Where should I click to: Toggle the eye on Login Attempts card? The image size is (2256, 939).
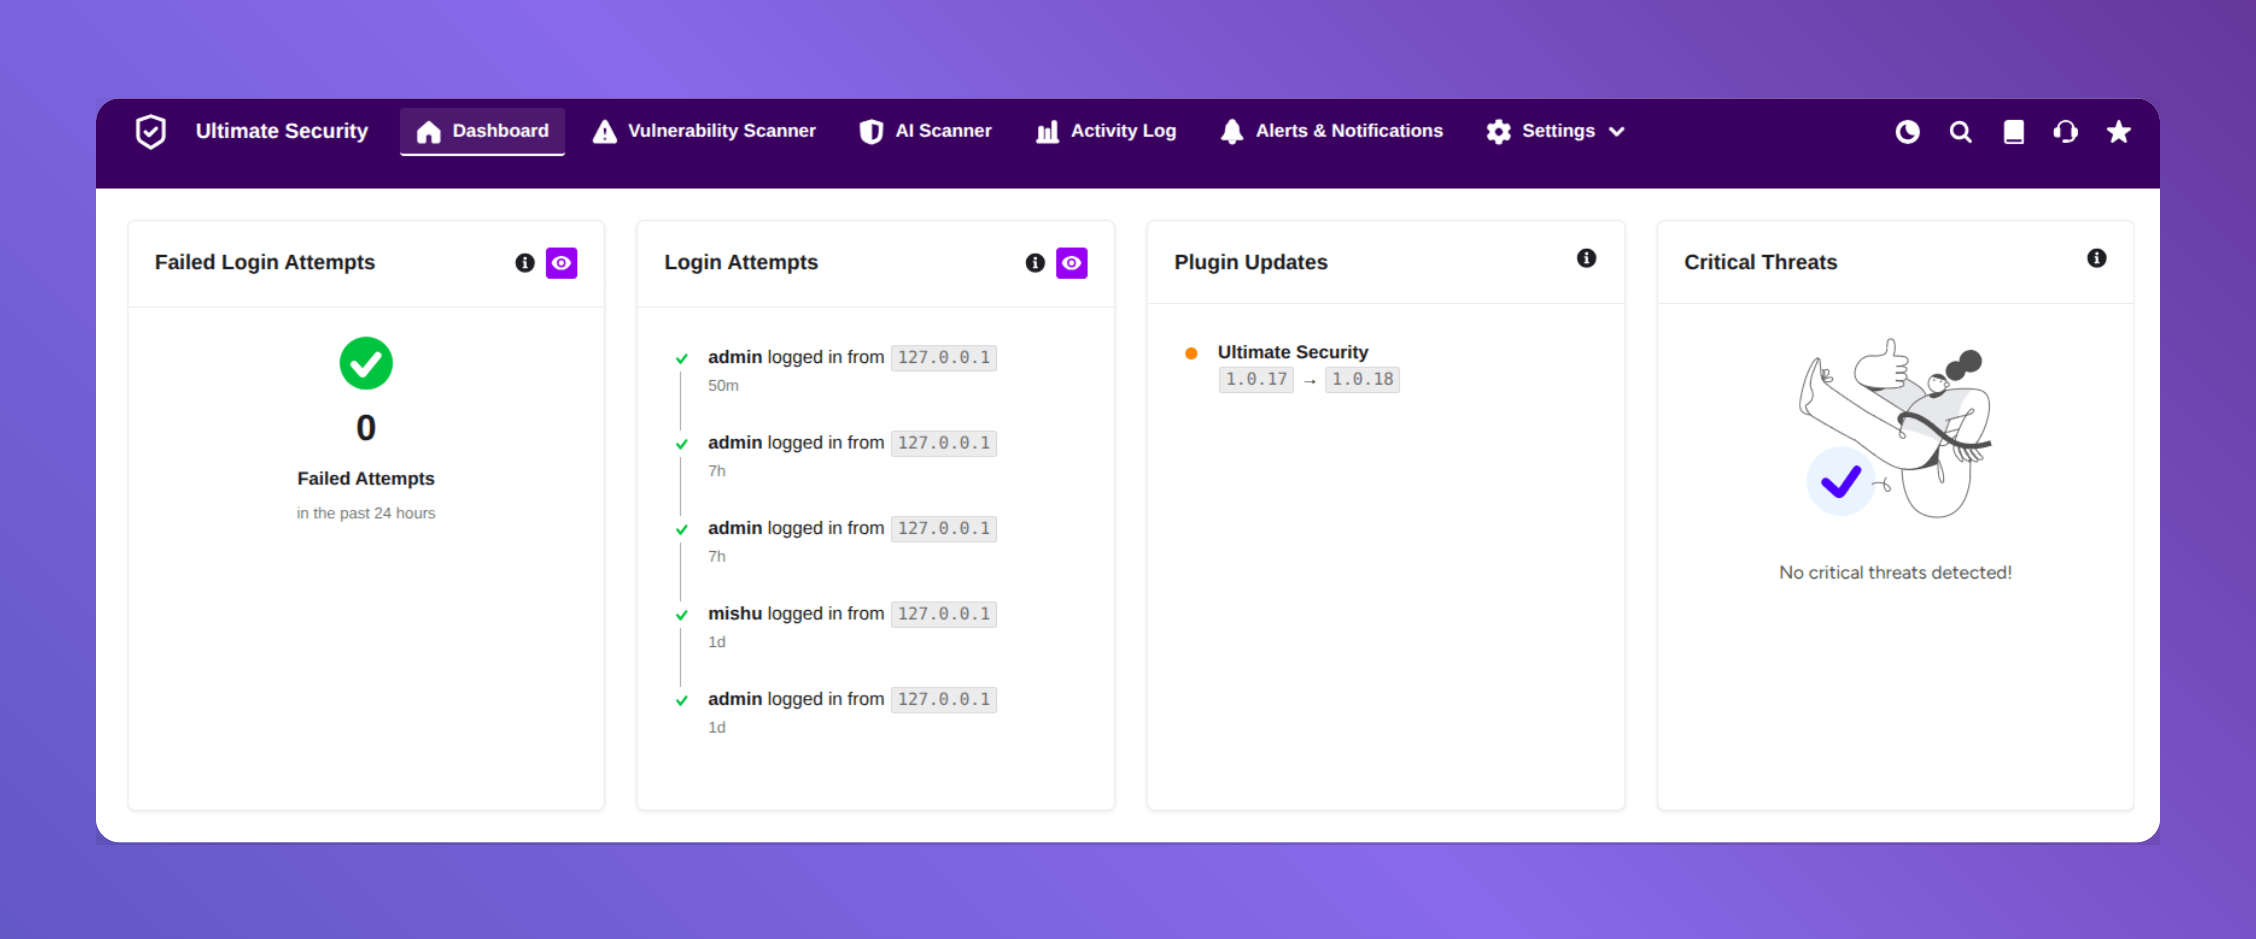(1072, 263)
